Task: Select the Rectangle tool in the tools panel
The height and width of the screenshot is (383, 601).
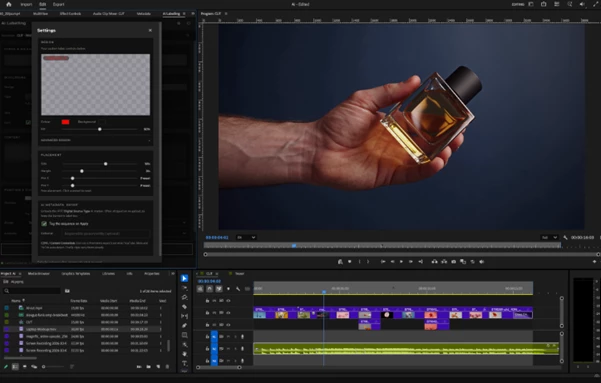Action: click(x=184, y=335)
